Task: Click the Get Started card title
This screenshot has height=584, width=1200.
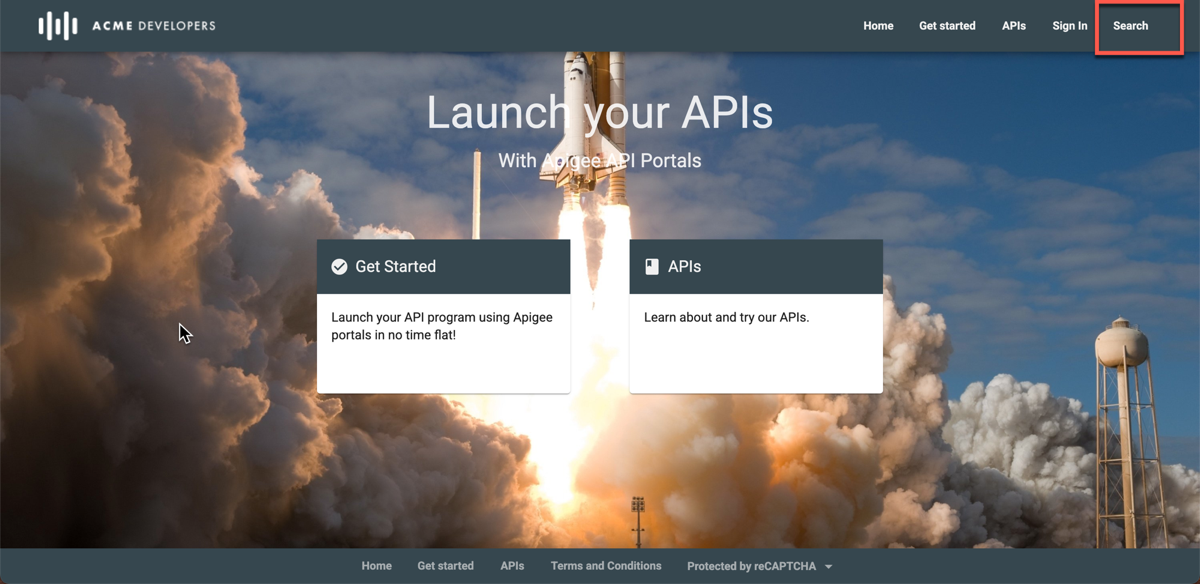Action: click(395, 267)
